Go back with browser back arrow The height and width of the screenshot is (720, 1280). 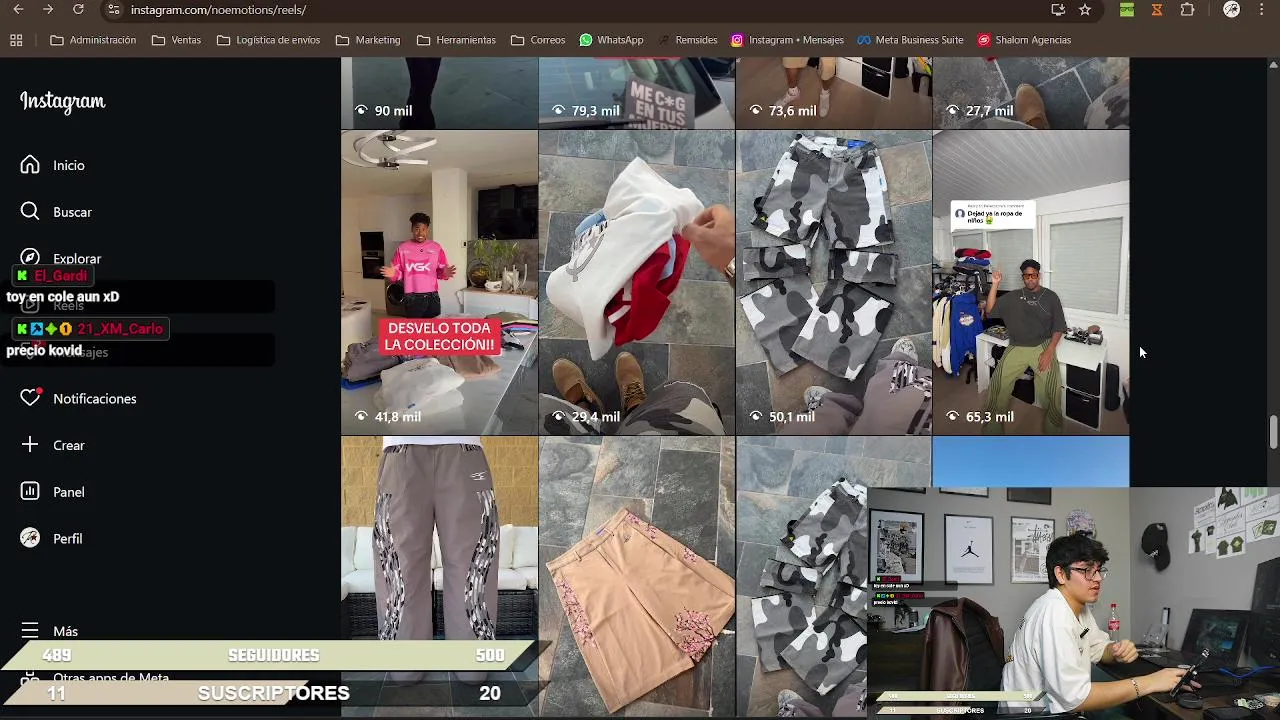(x=18, y=10)
